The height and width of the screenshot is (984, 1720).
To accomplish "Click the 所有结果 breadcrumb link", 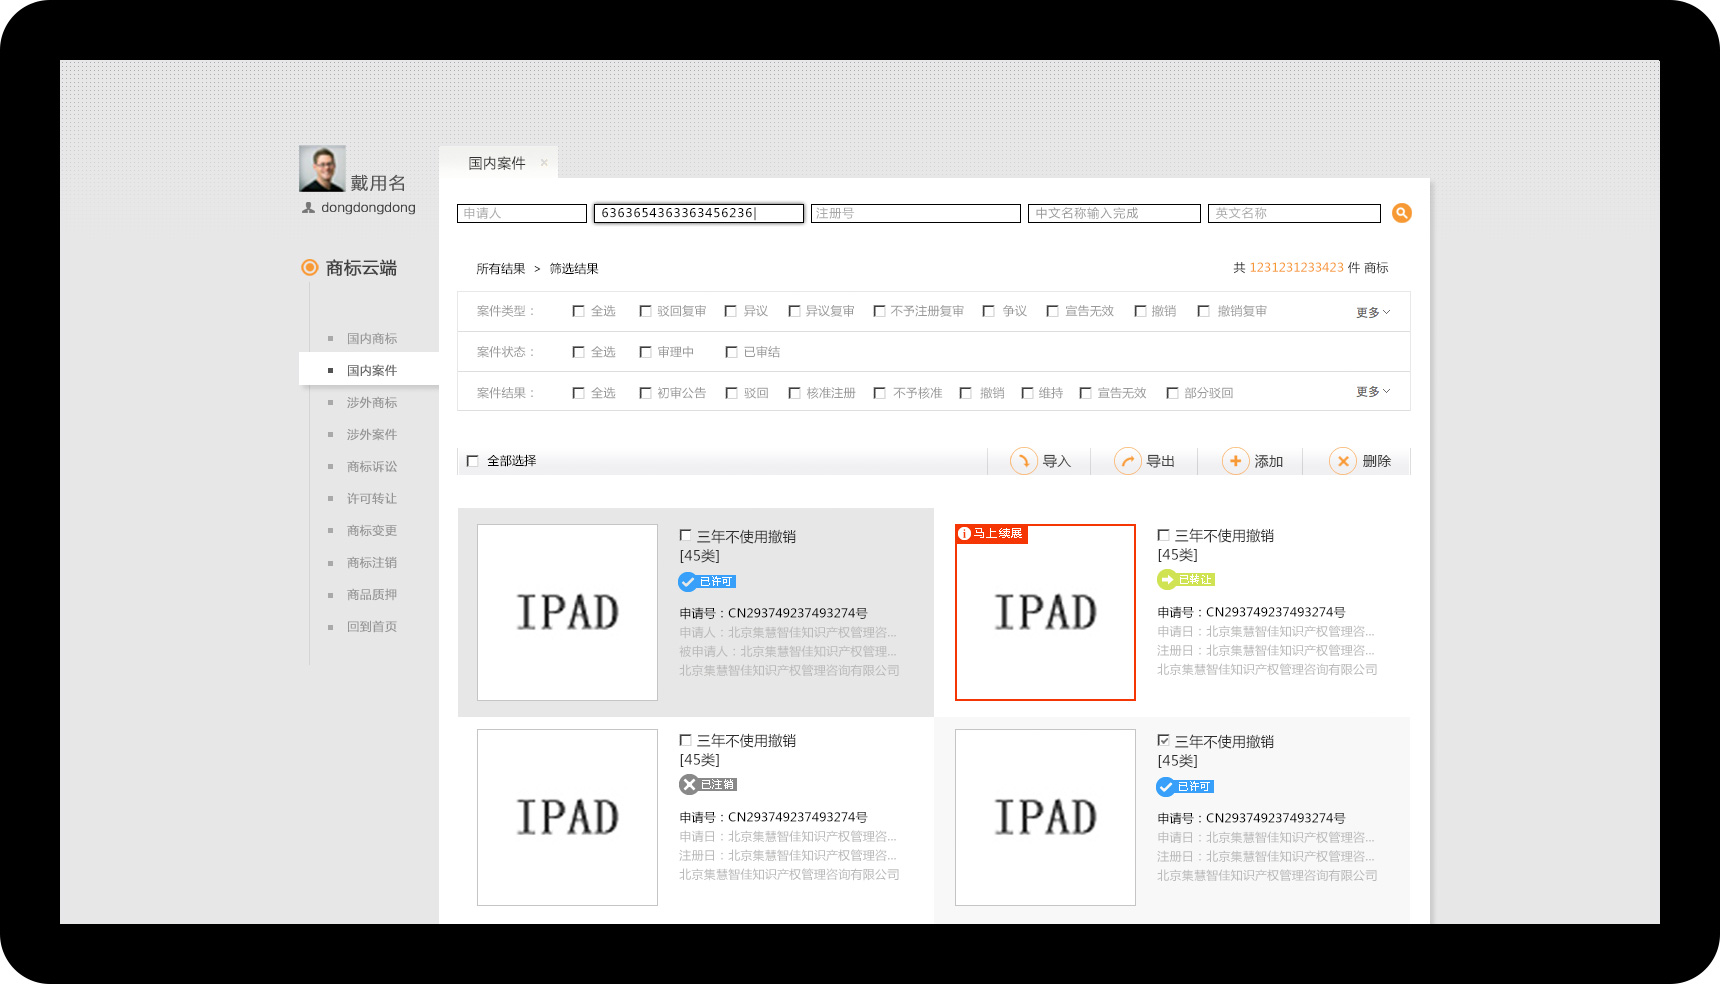I will tap(500, 269).
